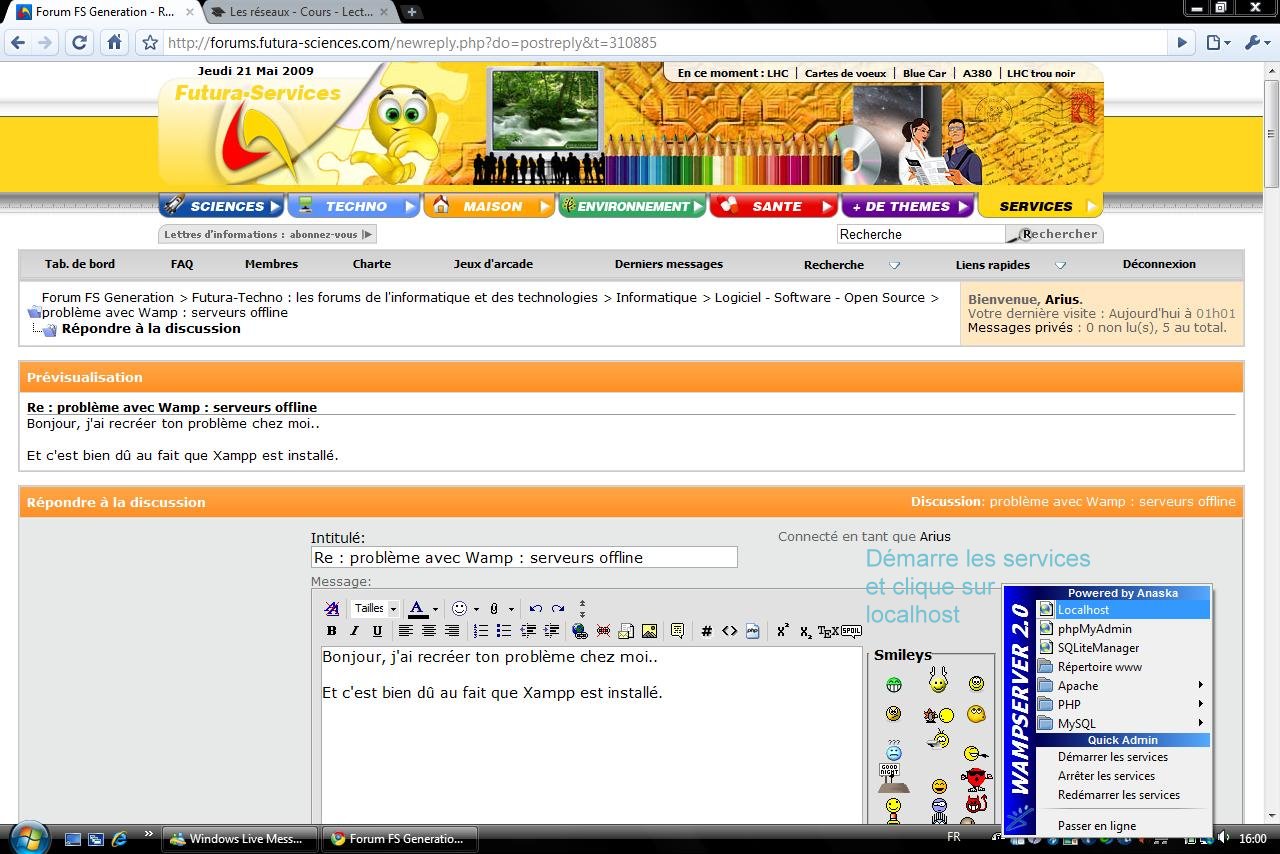Toggle underline formatting

[x=377, y=631]
